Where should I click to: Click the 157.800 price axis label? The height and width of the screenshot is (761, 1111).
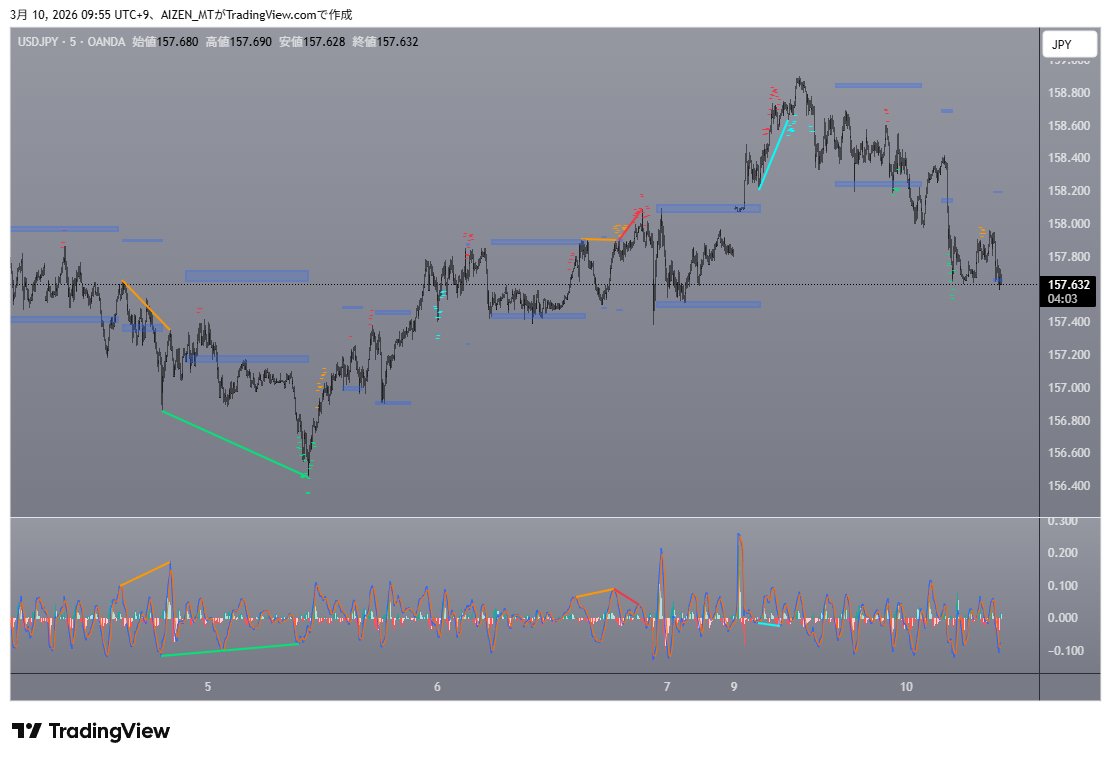coord(1068,257)
